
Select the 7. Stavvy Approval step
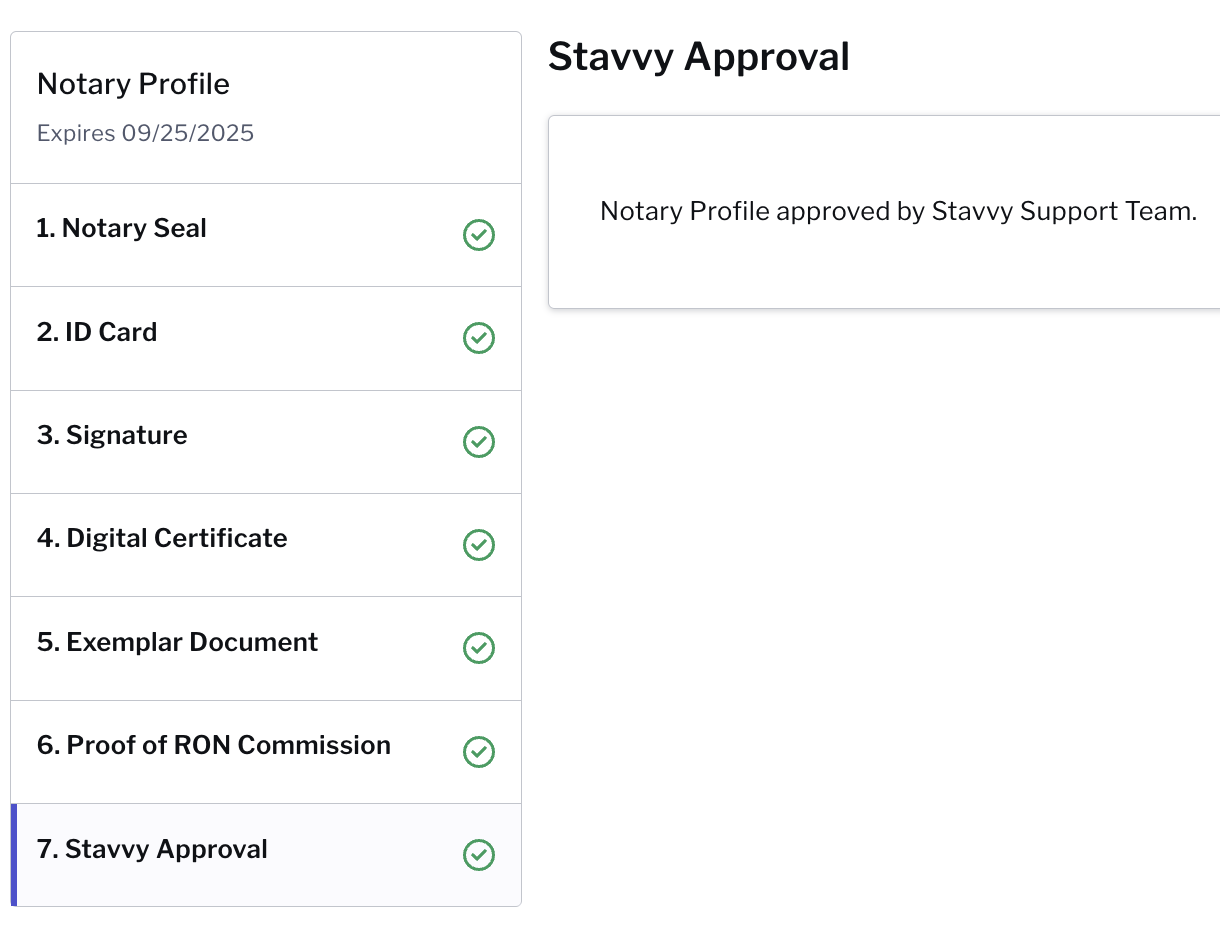coord(266,855)
